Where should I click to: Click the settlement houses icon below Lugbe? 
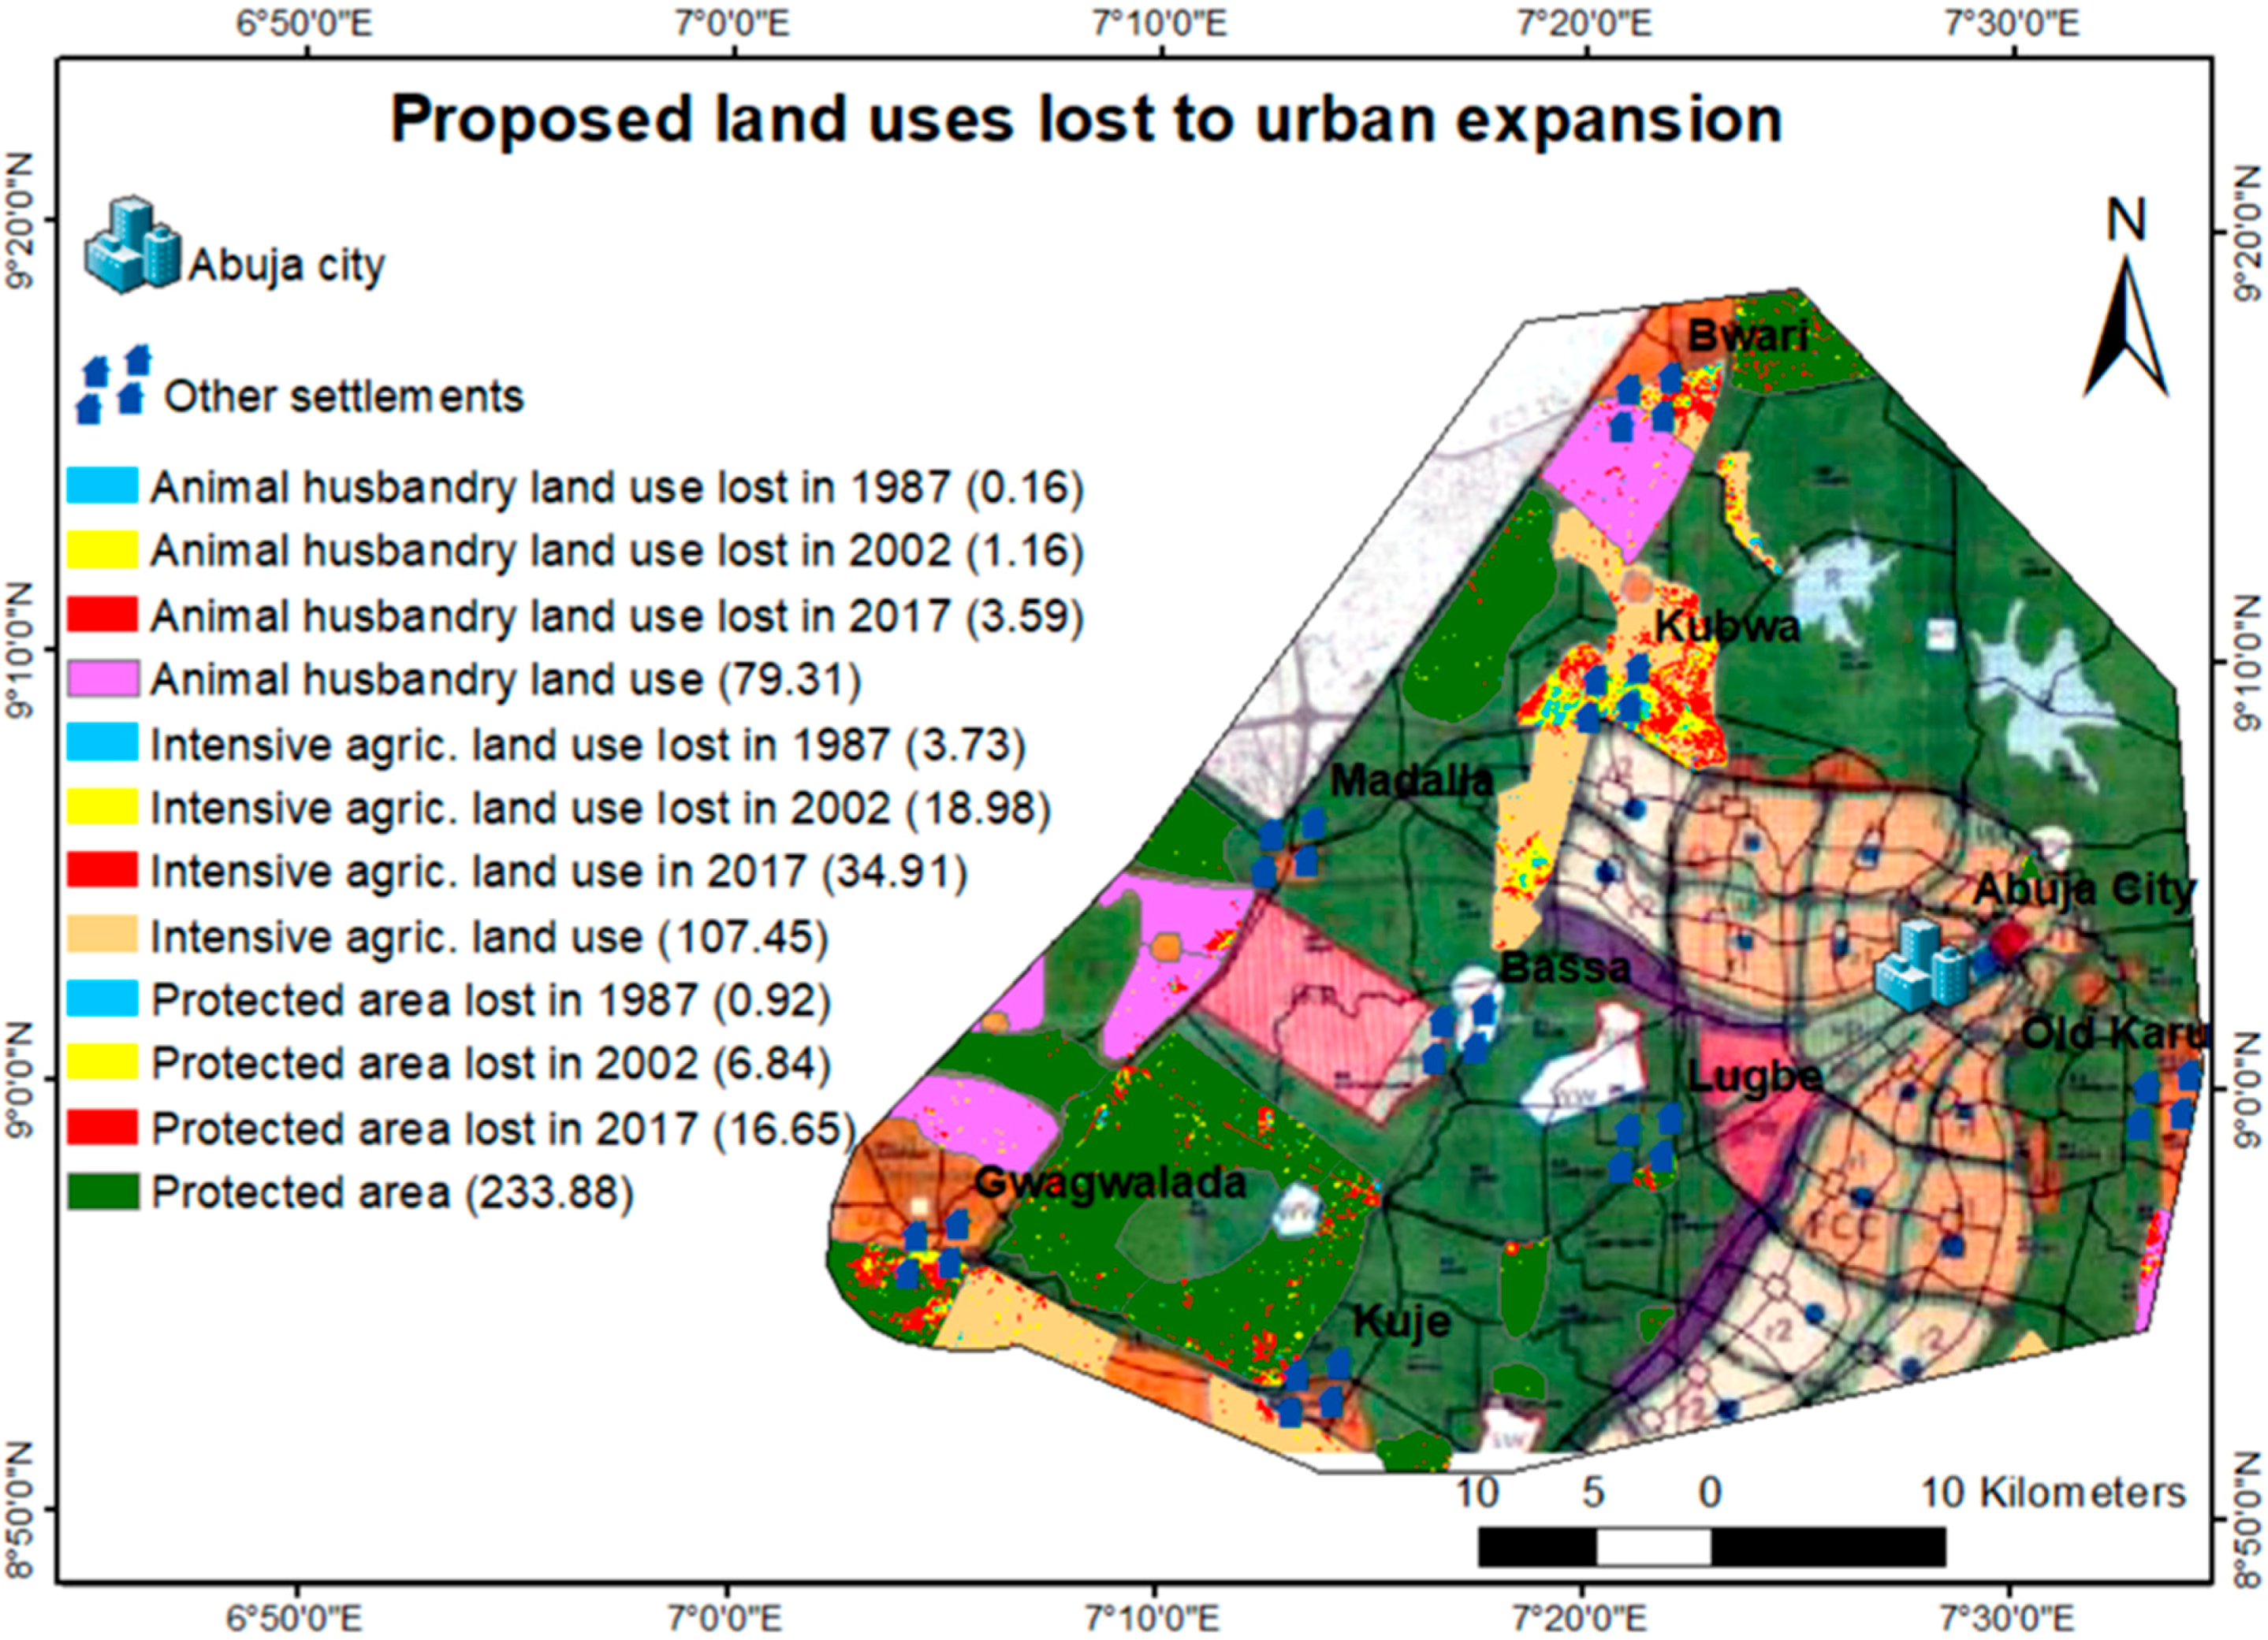point(1645,1141)
